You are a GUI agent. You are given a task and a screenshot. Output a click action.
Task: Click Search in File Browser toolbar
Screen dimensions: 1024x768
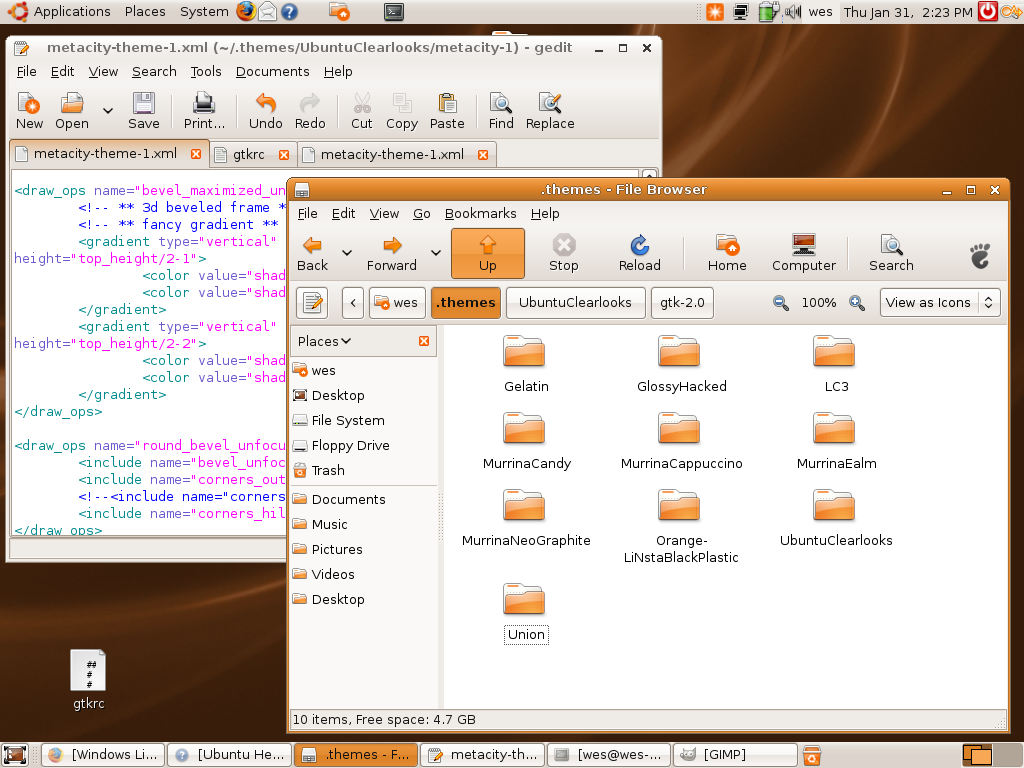pyautogui.click(x=891, y=254)
